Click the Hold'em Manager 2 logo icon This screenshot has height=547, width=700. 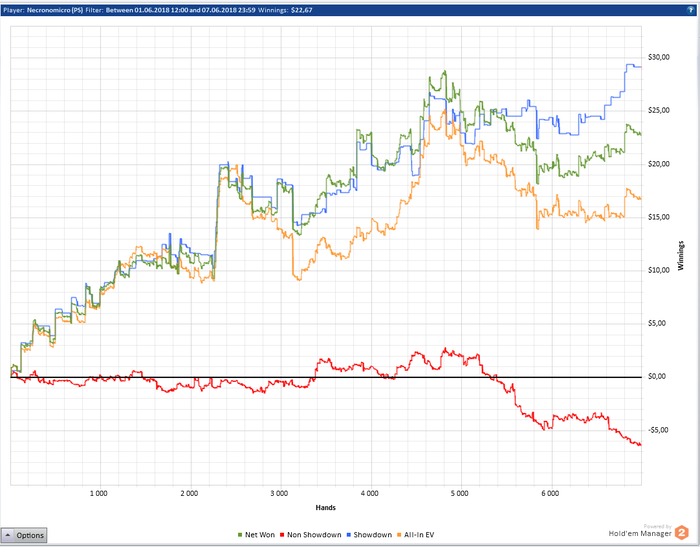pos(682,533)
